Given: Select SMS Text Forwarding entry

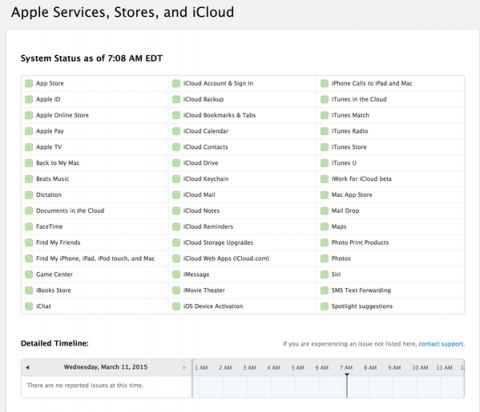Looking at the screenshot, I should [x=361, y=290].
